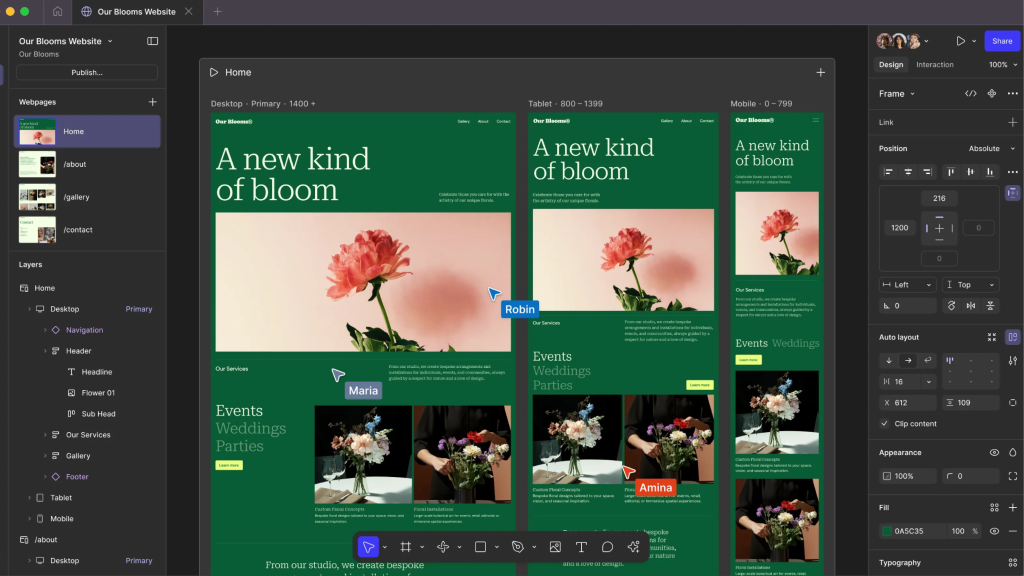The height and width of the screenshot is (576, 1024).
Task: Select the Our Blooms Website tab
Action: 137,14
